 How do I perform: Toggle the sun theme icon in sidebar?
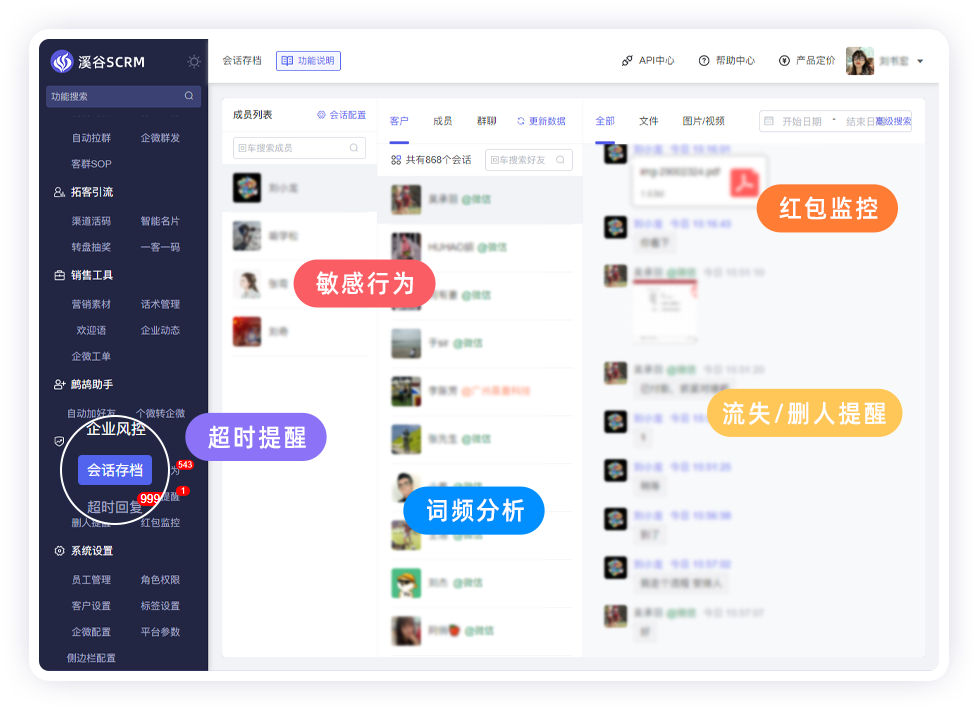[194, 61]
